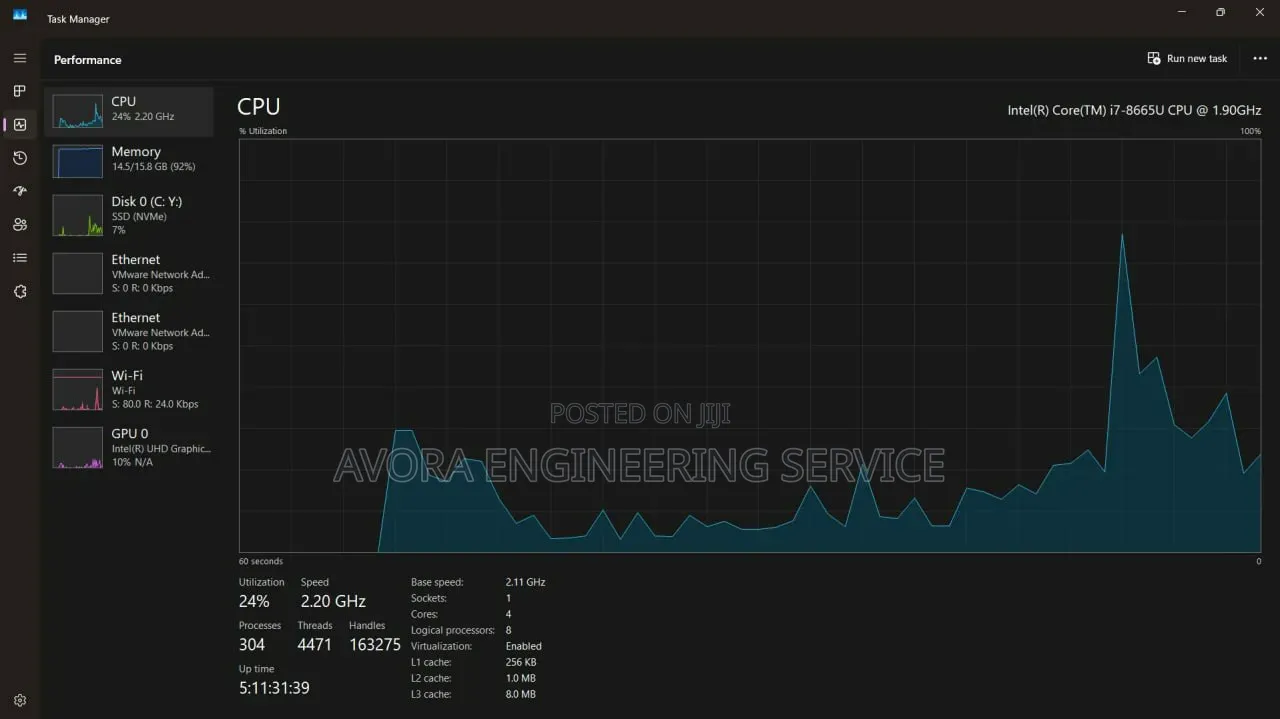Viewport: 1280px width, 719px height.
Task: Open the Services page icon
Action: 20,291
